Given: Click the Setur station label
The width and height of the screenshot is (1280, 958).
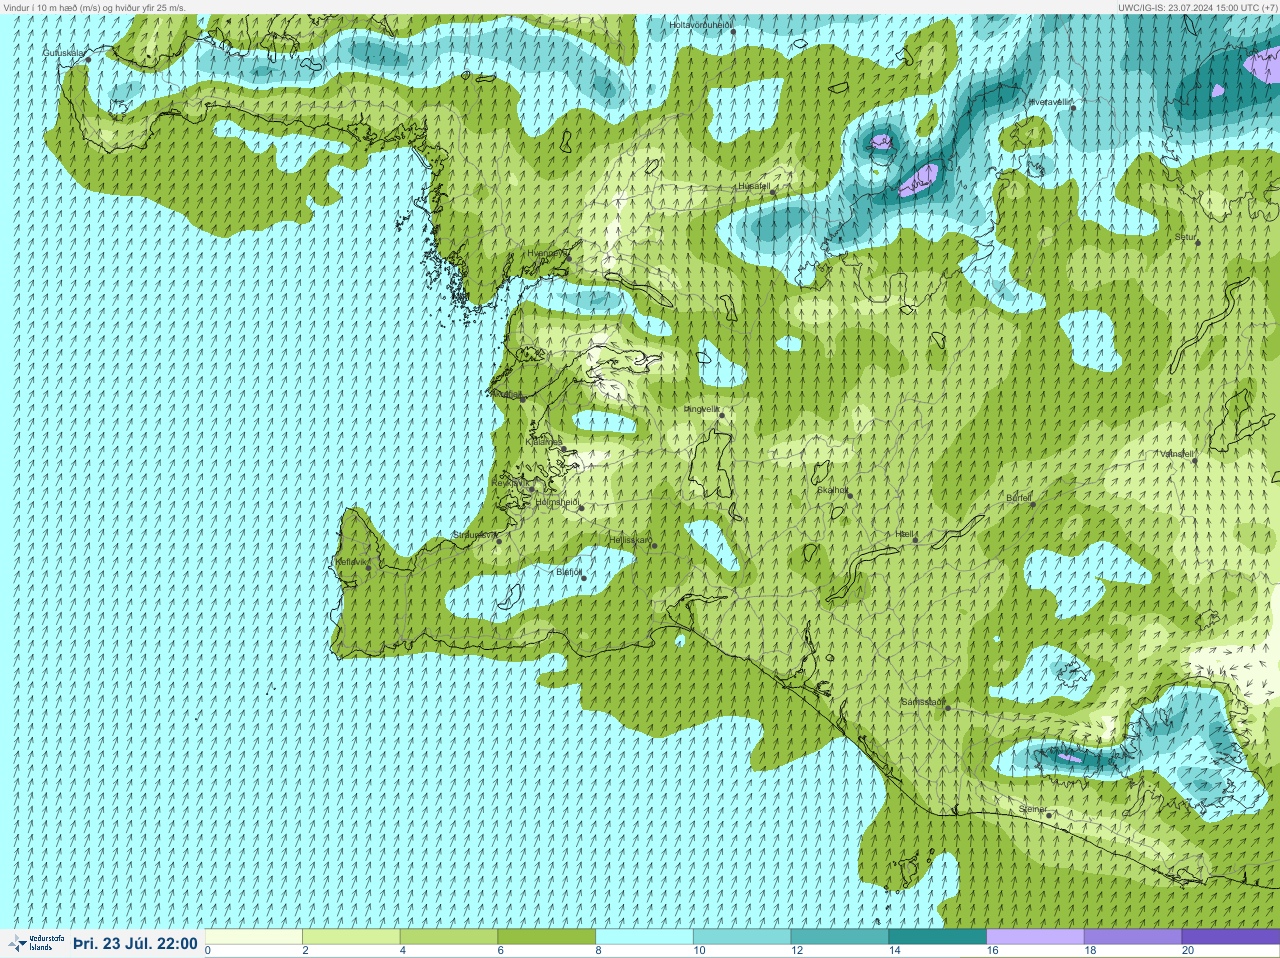Looking at the screenshot, I should (x=1185, y=237).
